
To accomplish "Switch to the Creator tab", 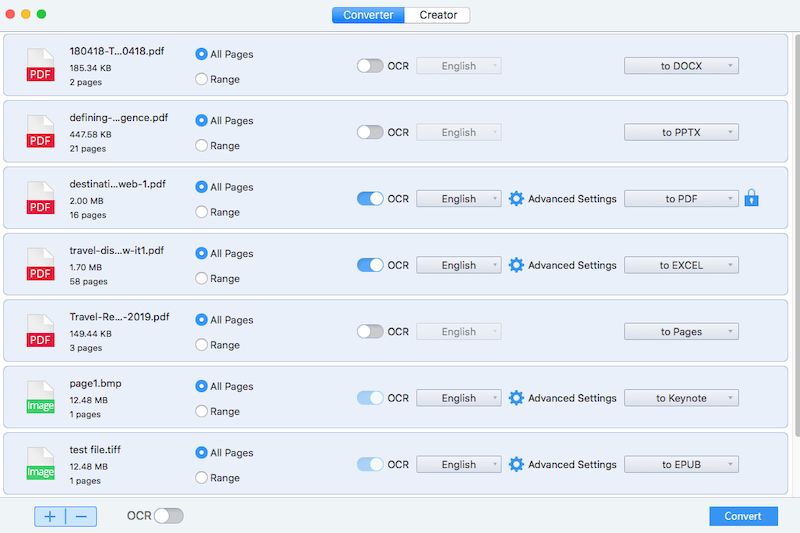I will pyautogui.click(x=438, y=15).
